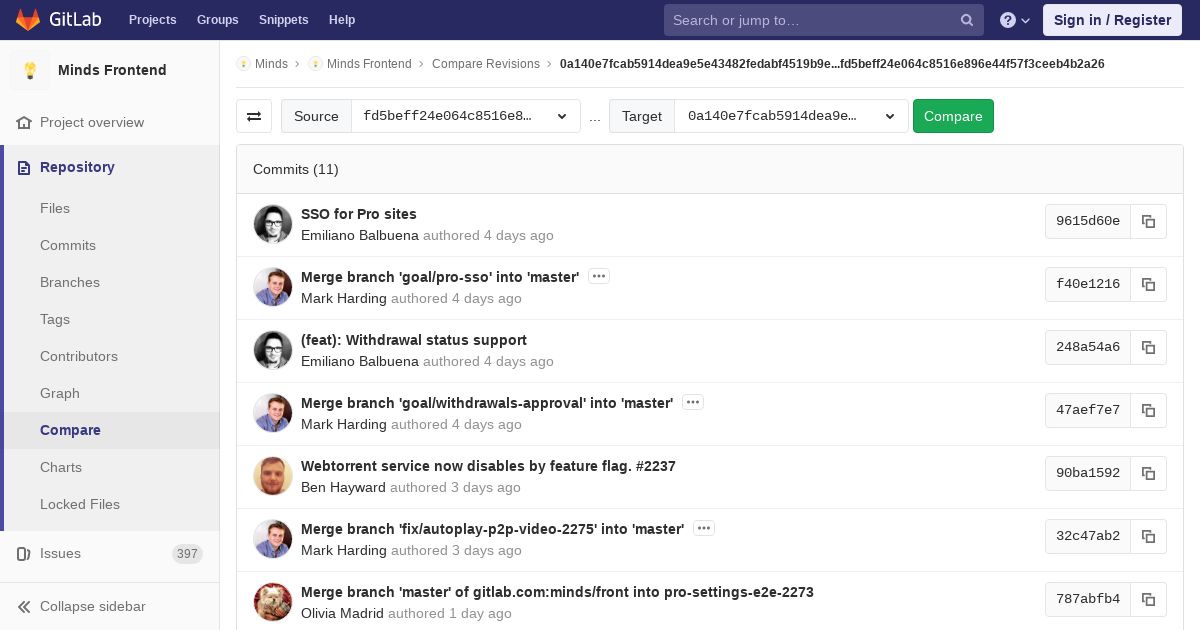The width and height of the screenshot is (1200, 630).
Task: Click commit hash 9615d60e
Action: [1088, 221]
